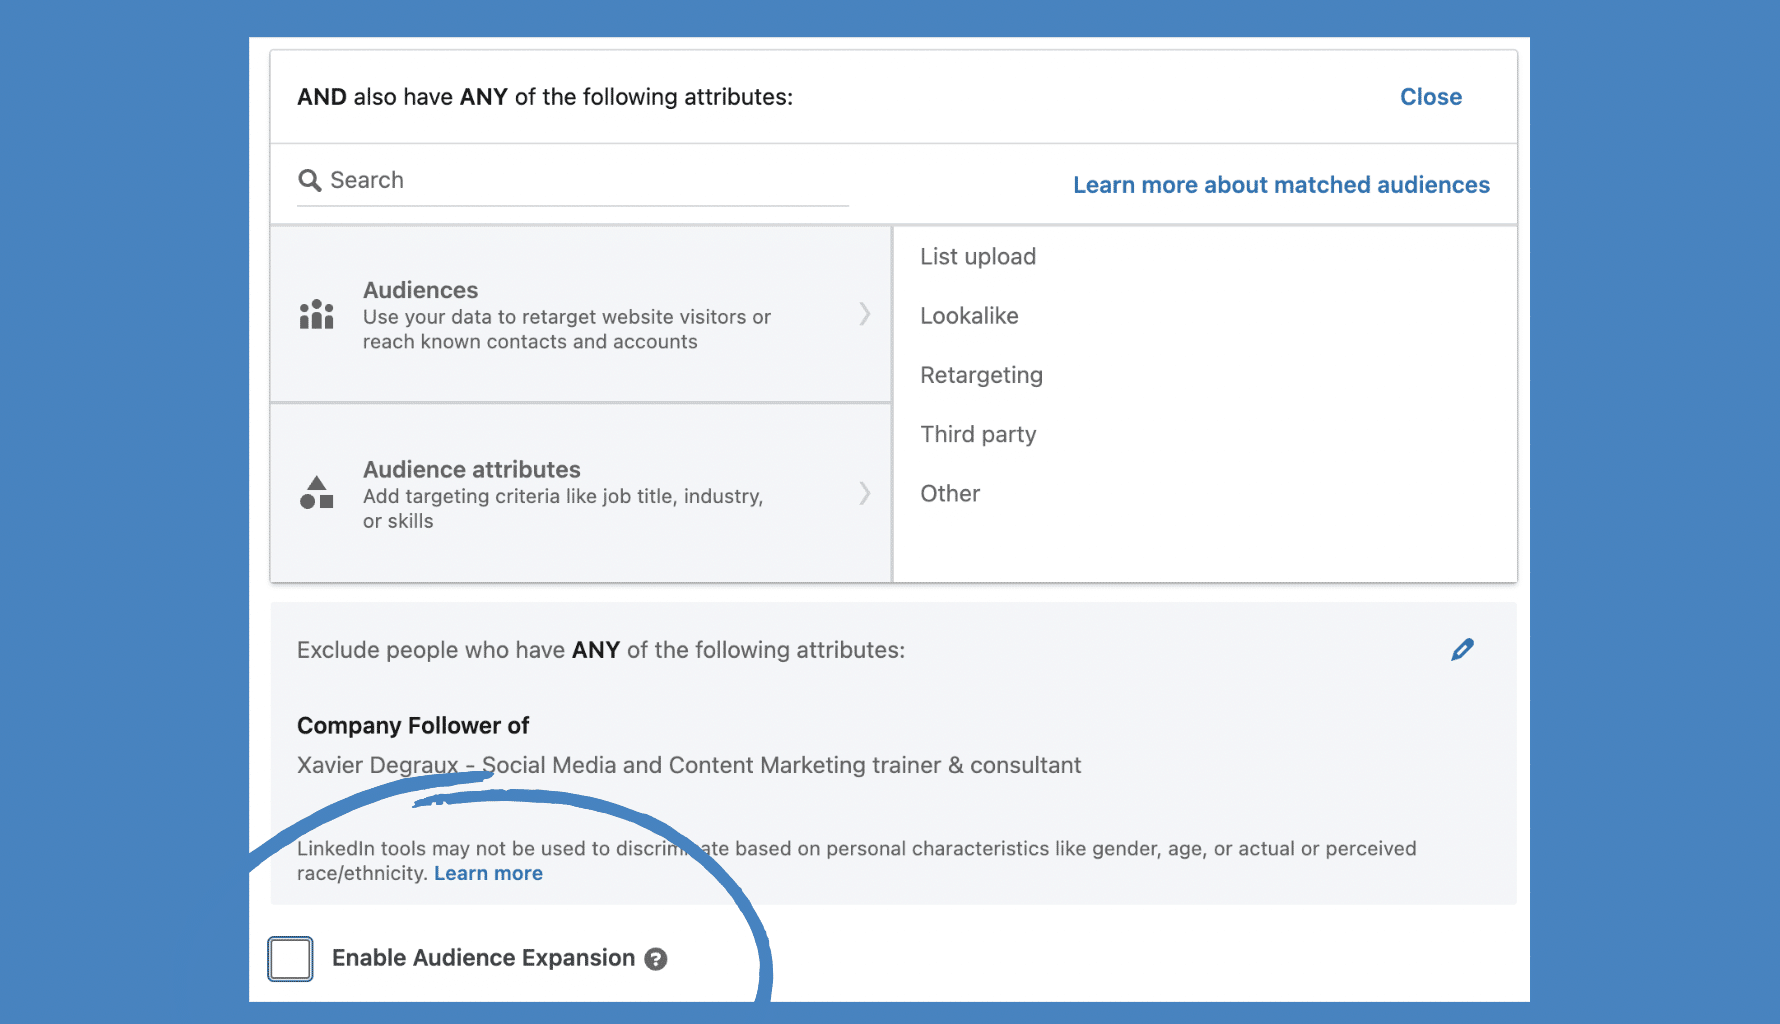Tick the Enable Audience Expansion checkbox
1780x1024 pixels.
click(x=291, y=959)
